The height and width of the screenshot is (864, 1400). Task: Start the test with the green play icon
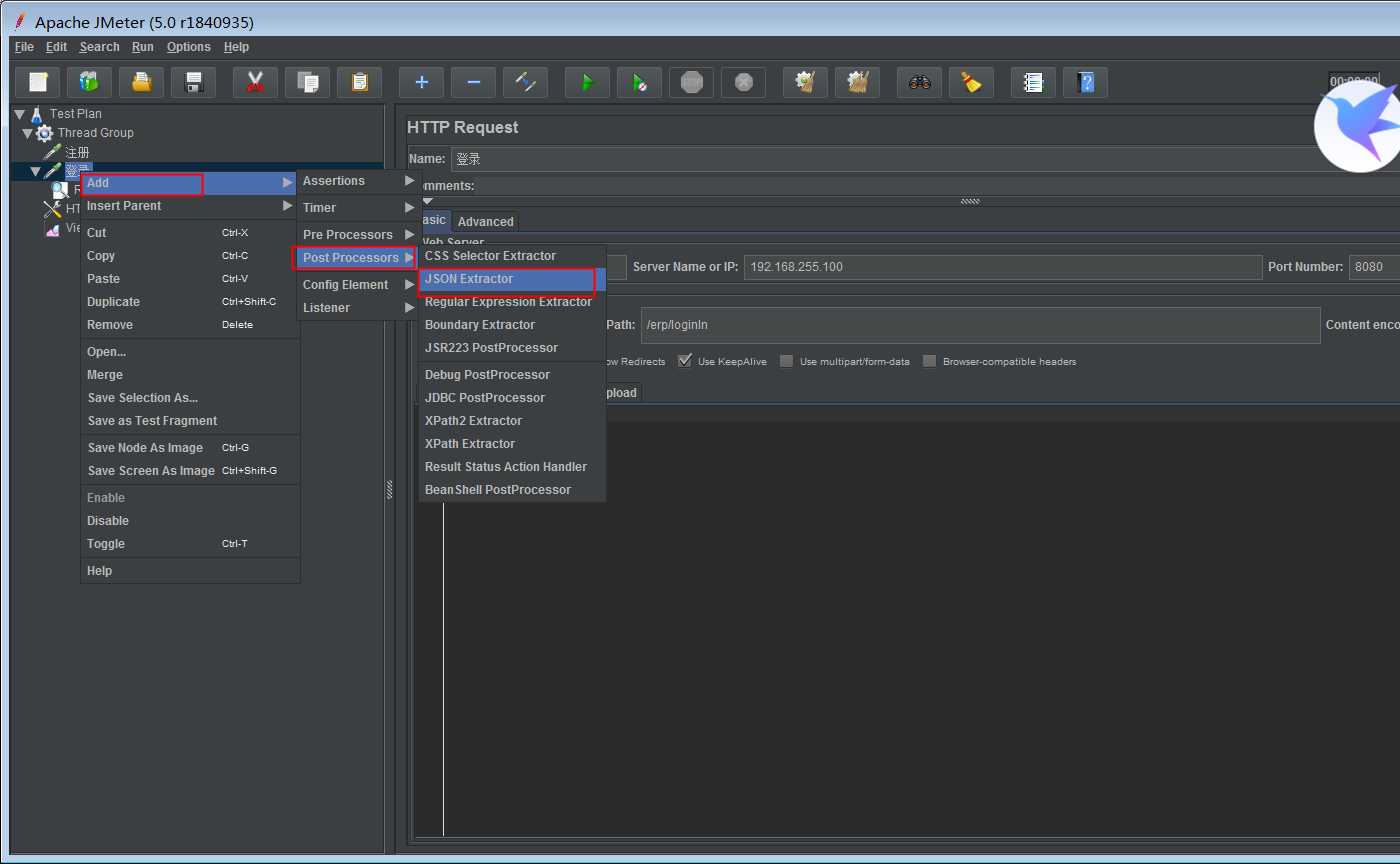point(587,82)
